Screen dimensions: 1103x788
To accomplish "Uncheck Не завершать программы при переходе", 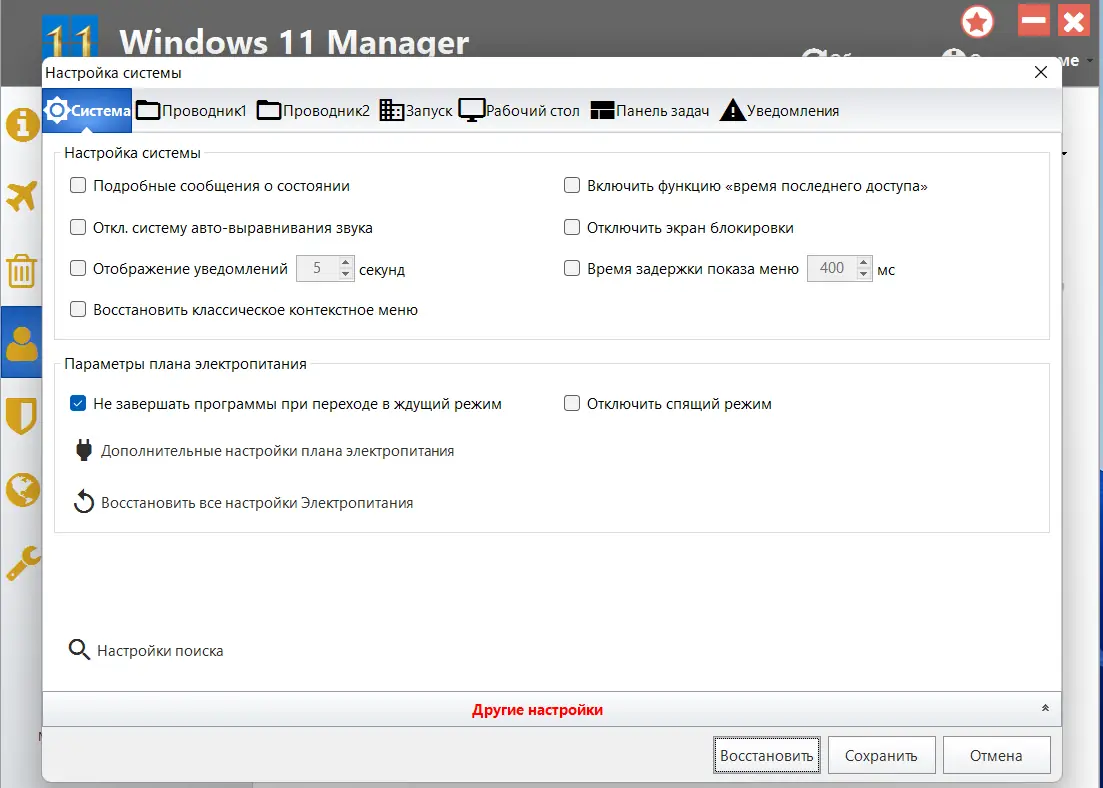I will (78, 403).
